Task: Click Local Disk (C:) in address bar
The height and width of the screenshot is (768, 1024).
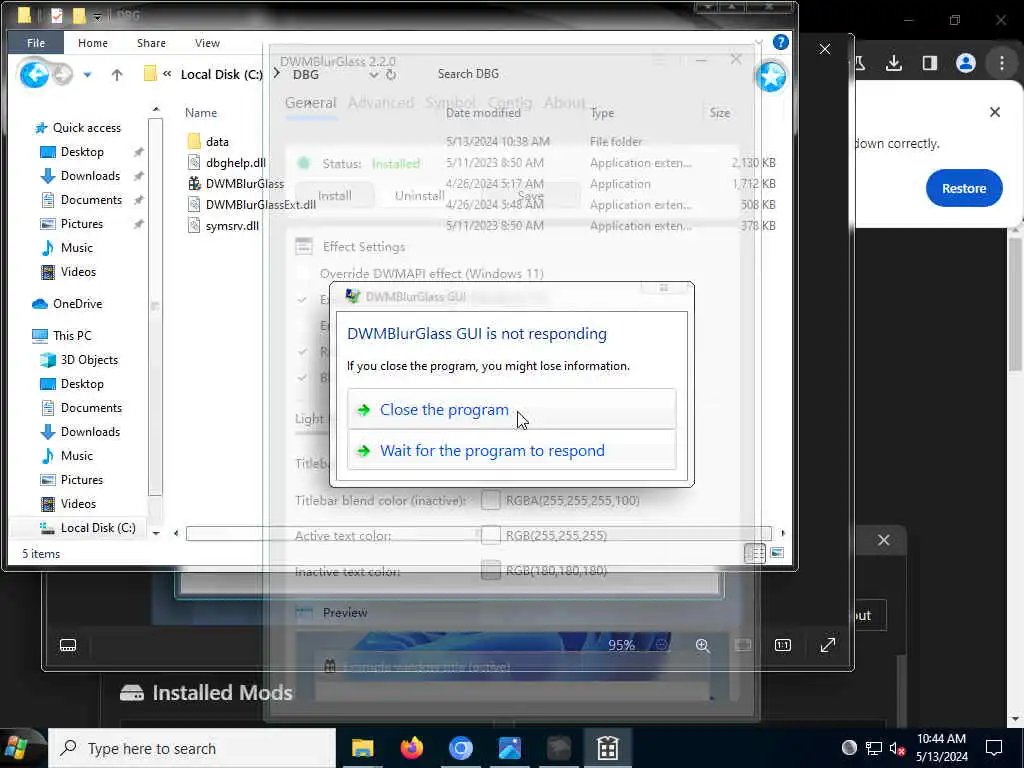Action: (221, 74)
